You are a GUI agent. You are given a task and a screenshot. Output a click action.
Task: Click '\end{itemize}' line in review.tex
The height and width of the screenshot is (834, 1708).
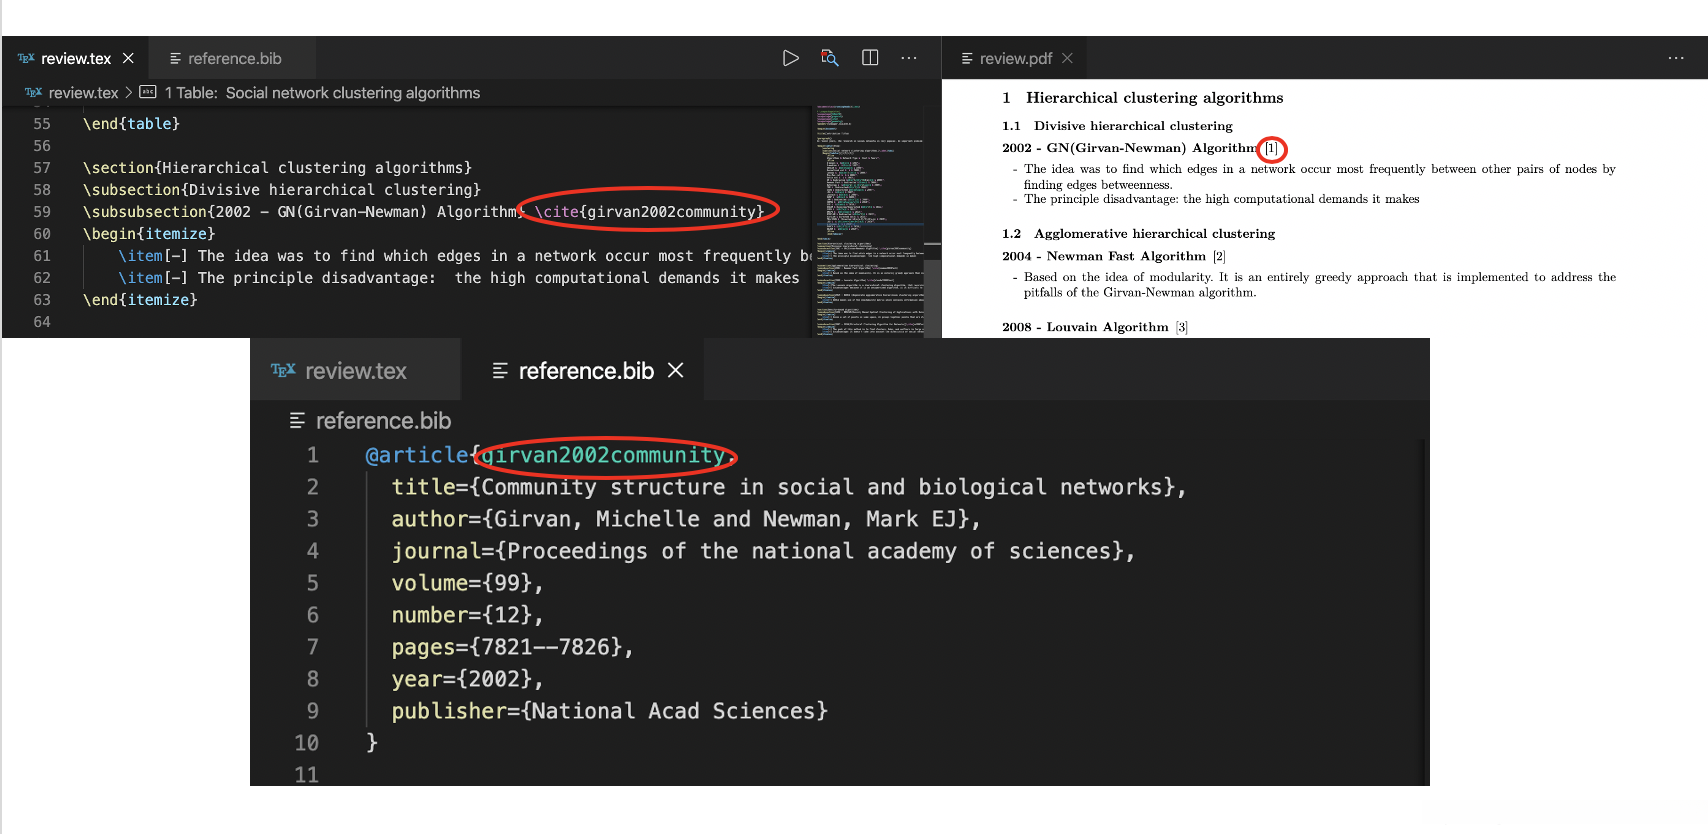pyautogui.click(x=140, y=300)
